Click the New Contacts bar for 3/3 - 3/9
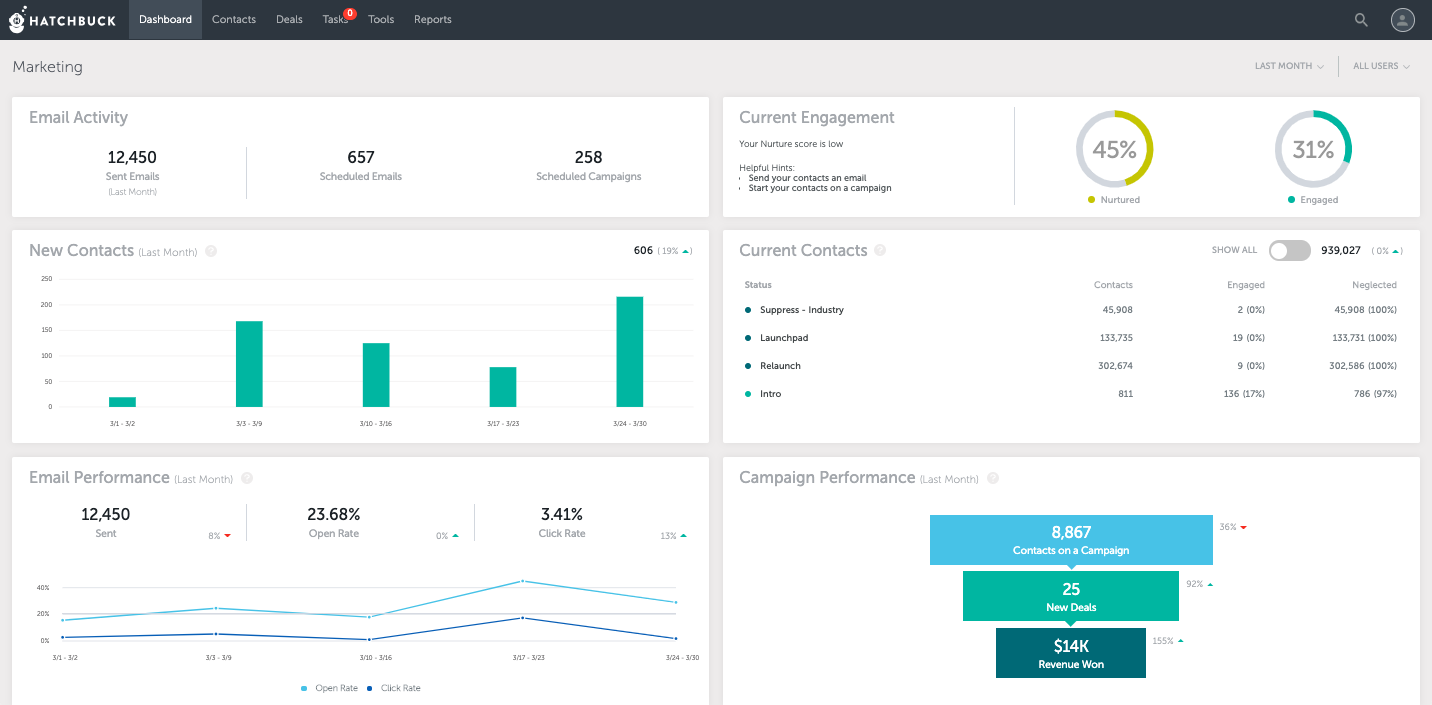This screenshot has width=1432, height=705. pyautogui.click(x=249, y=364)
